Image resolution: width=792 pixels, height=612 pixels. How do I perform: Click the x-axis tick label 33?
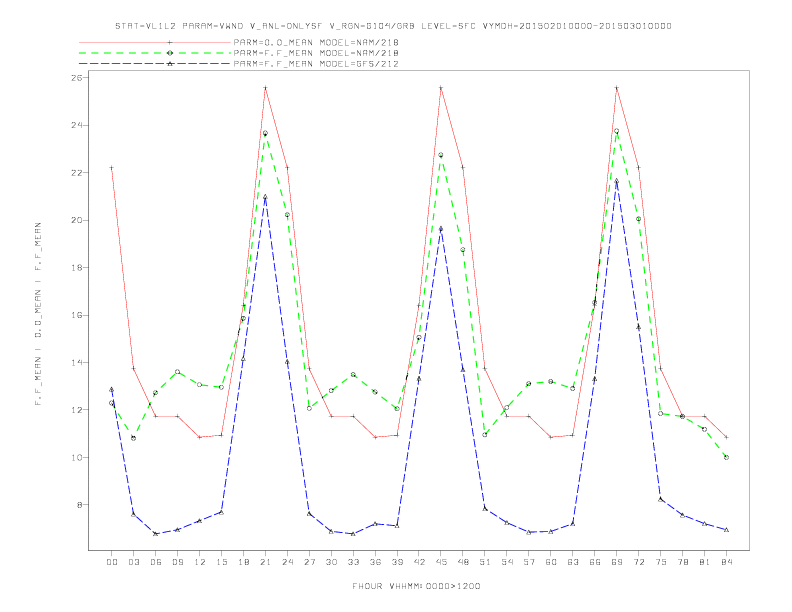coord(353,562)
